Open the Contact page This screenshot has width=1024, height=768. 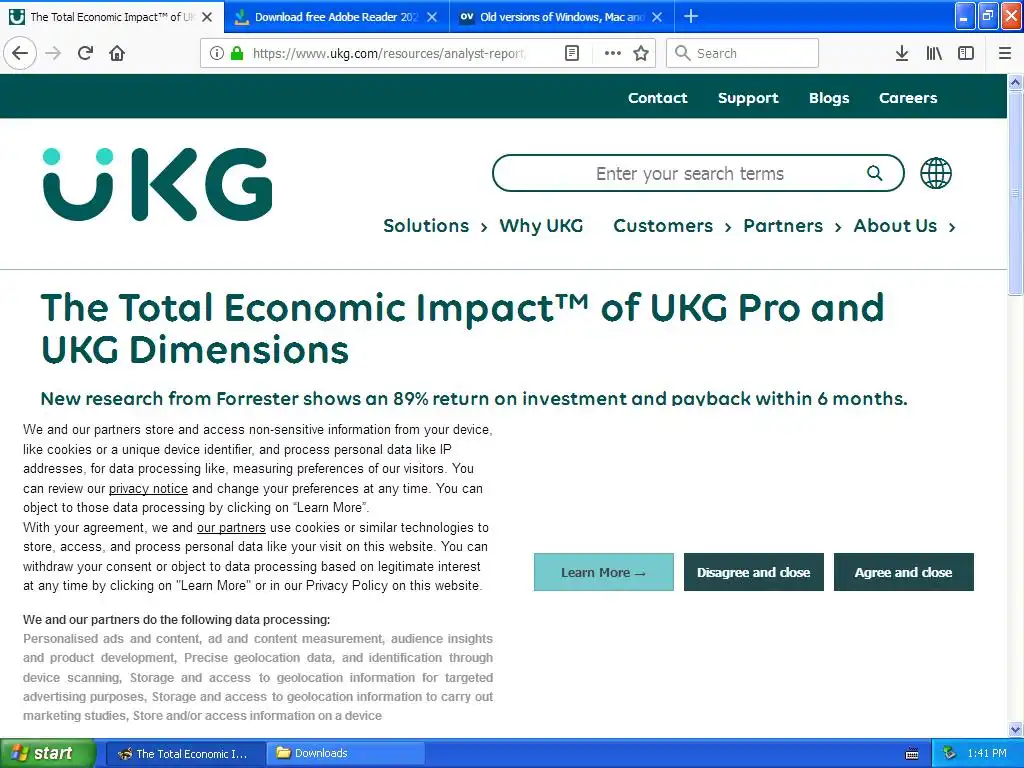click(658, 98)
